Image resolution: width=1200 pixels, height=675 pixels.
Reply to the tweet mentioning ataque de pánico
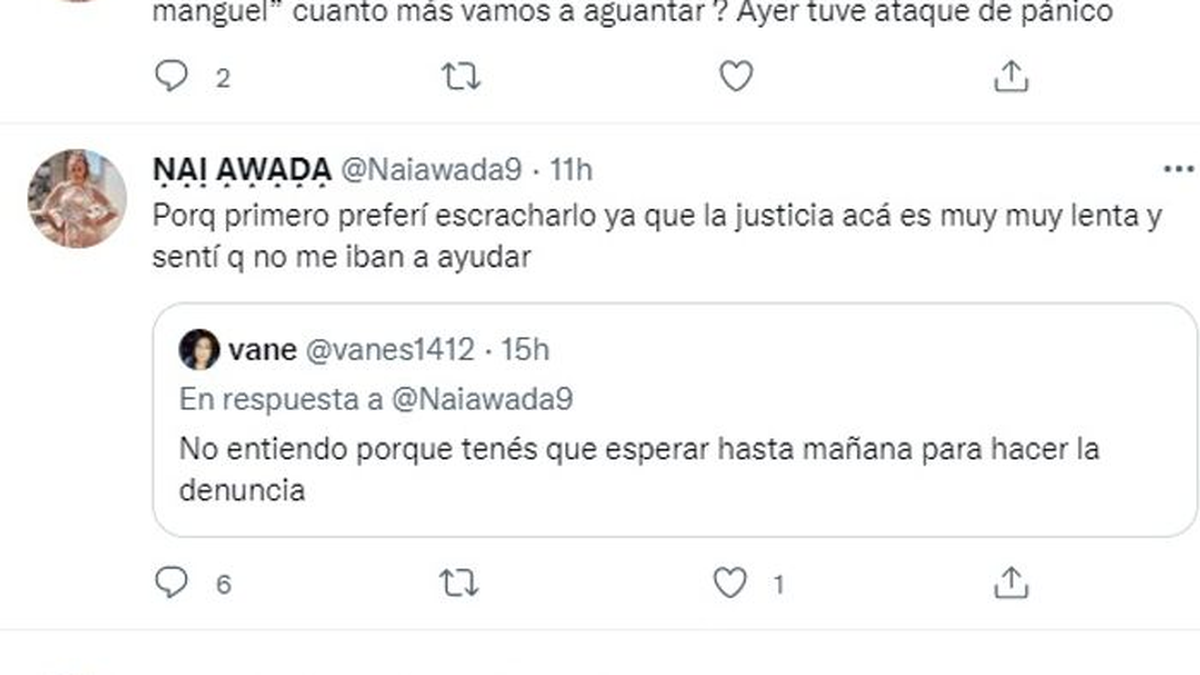click(x=173, y=77)
